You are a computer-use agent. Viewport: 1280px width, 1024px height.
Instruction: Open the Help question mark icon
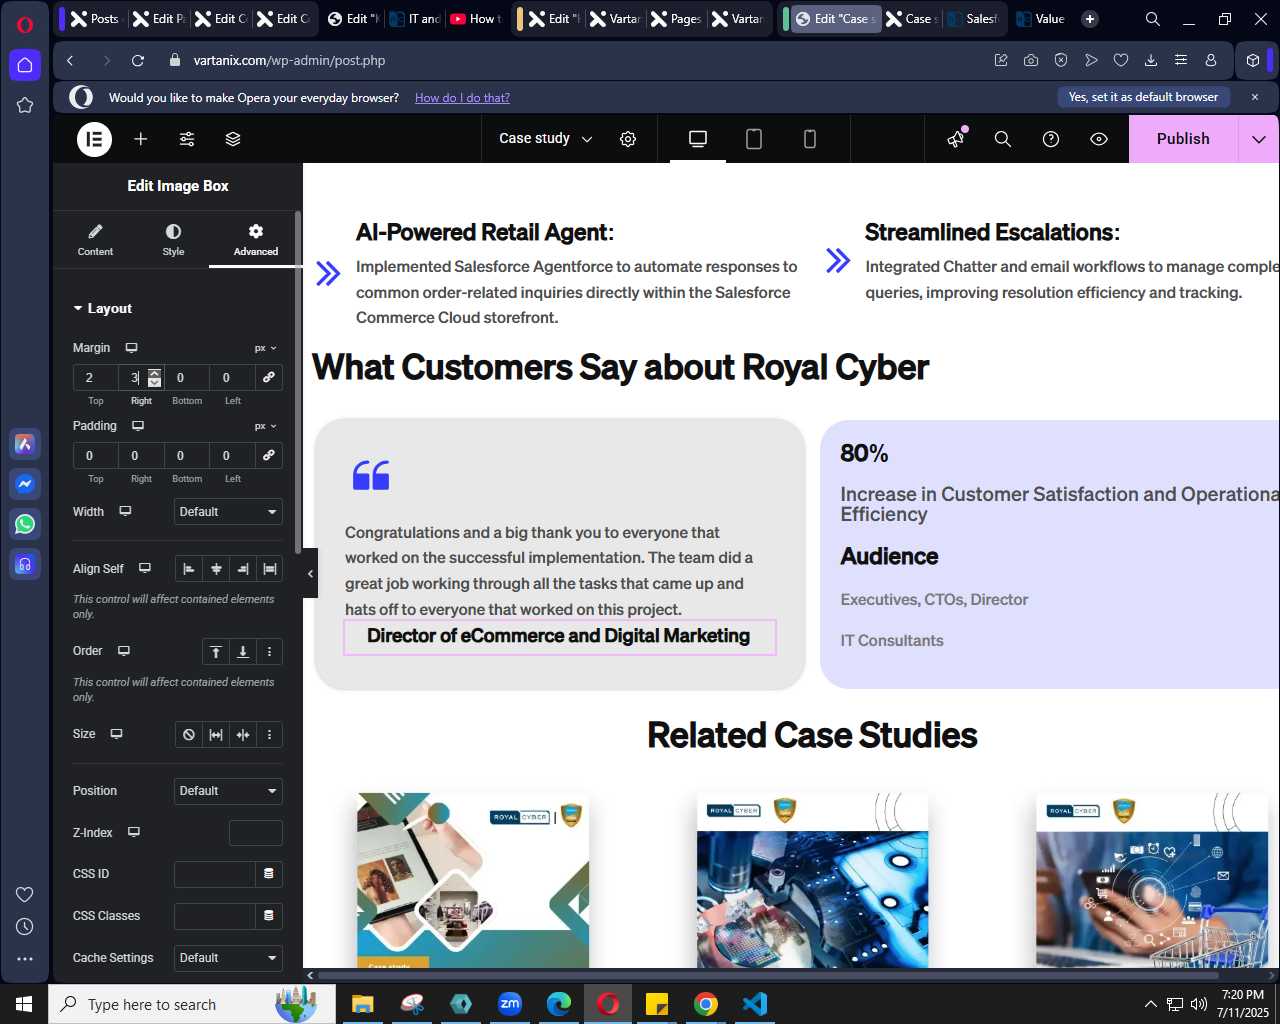click(1051, 139)
